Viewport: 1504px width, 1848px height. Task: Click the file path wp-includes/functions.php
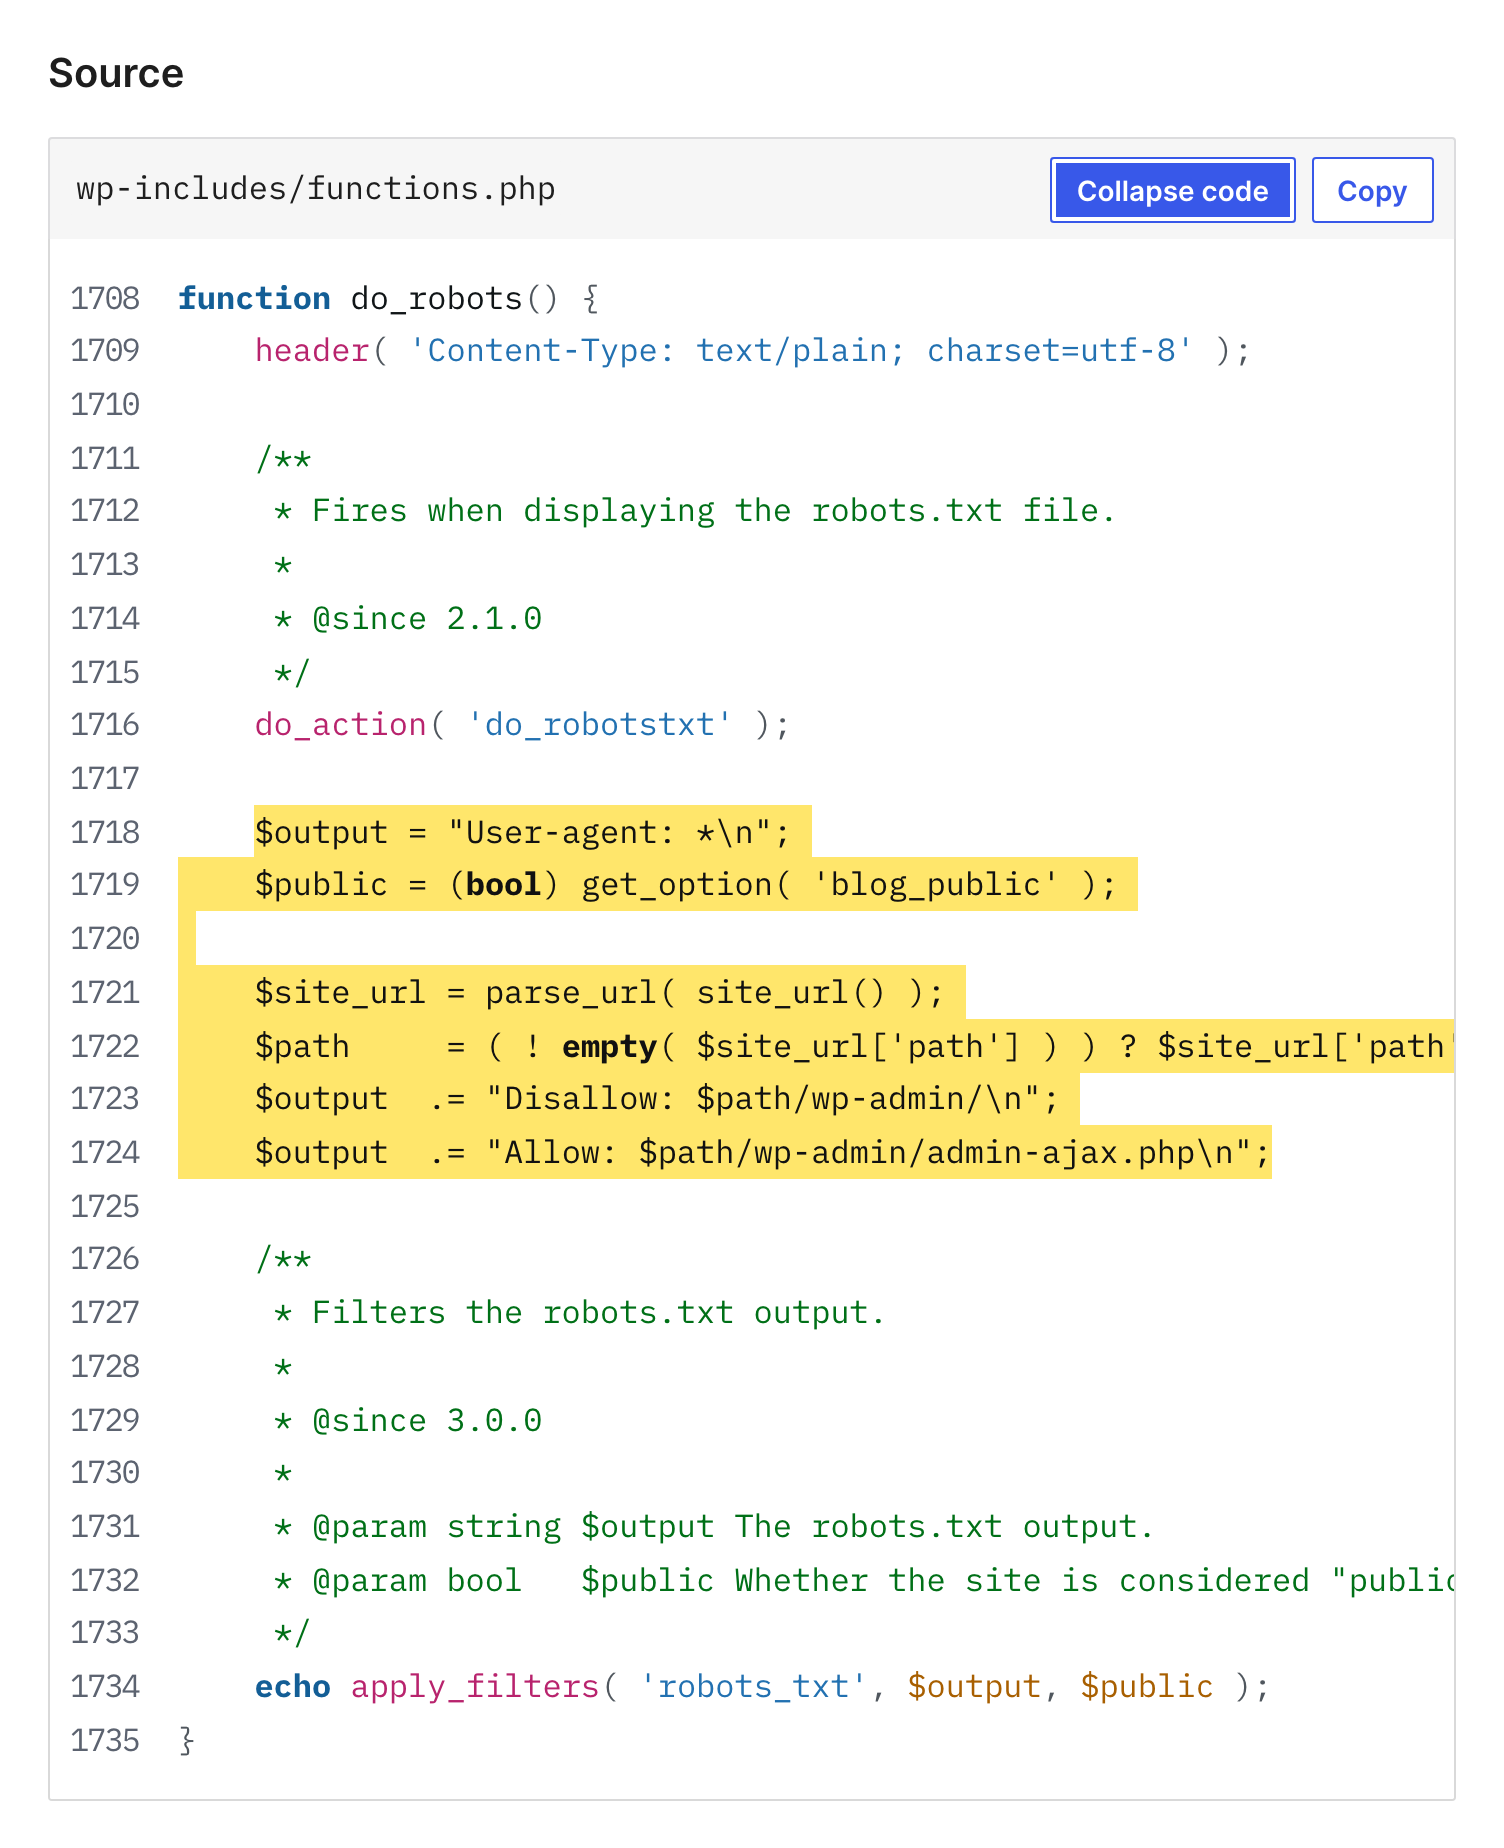coord(316,188)
